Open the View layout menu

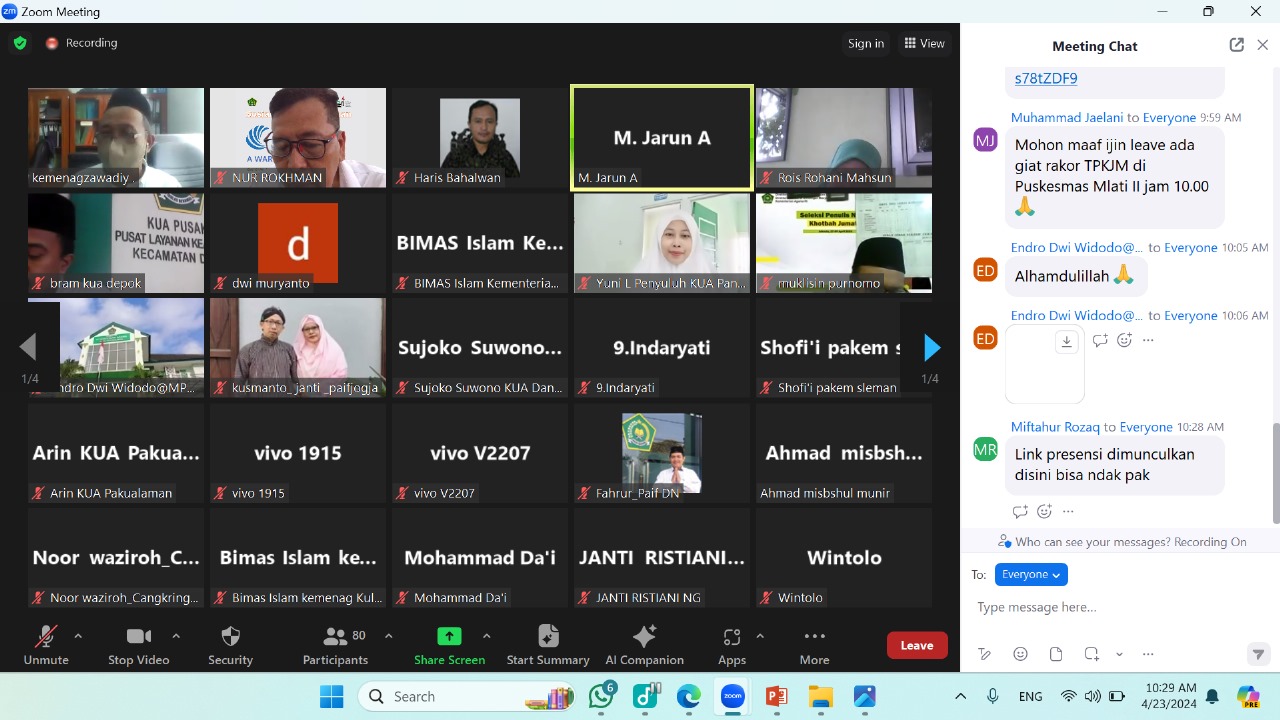click(924, 43)
